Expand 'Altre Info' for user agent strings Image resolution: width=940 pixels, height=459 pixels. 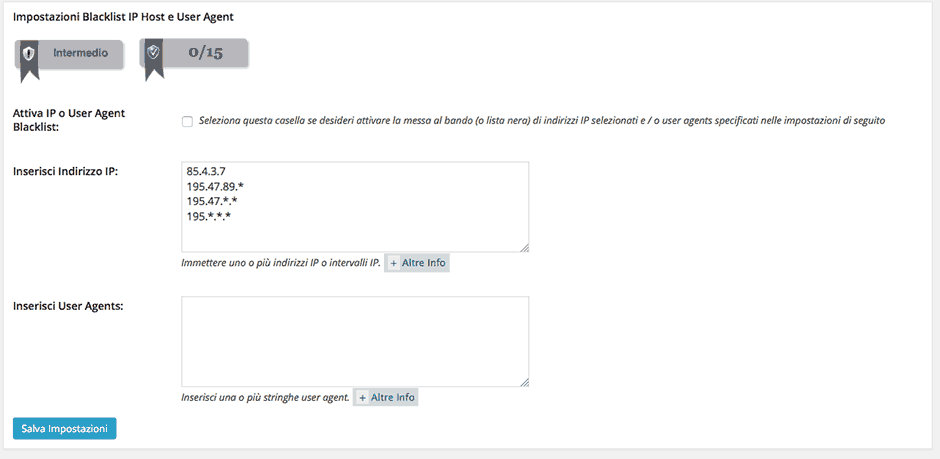(392, 397)
